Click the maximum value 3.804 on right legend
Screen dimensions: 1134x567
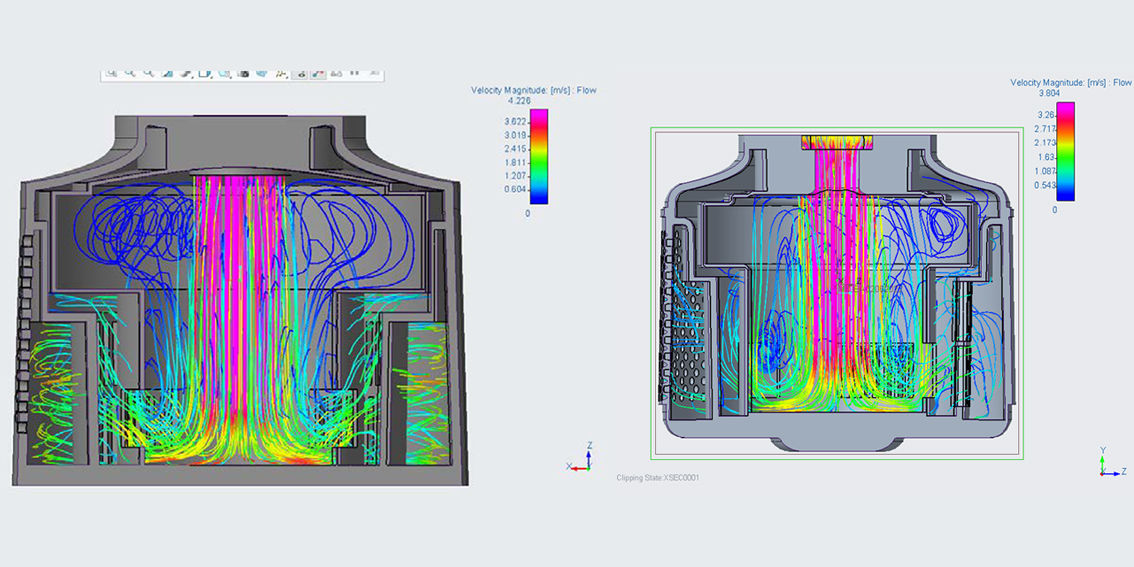click(x=1050, y=93)
